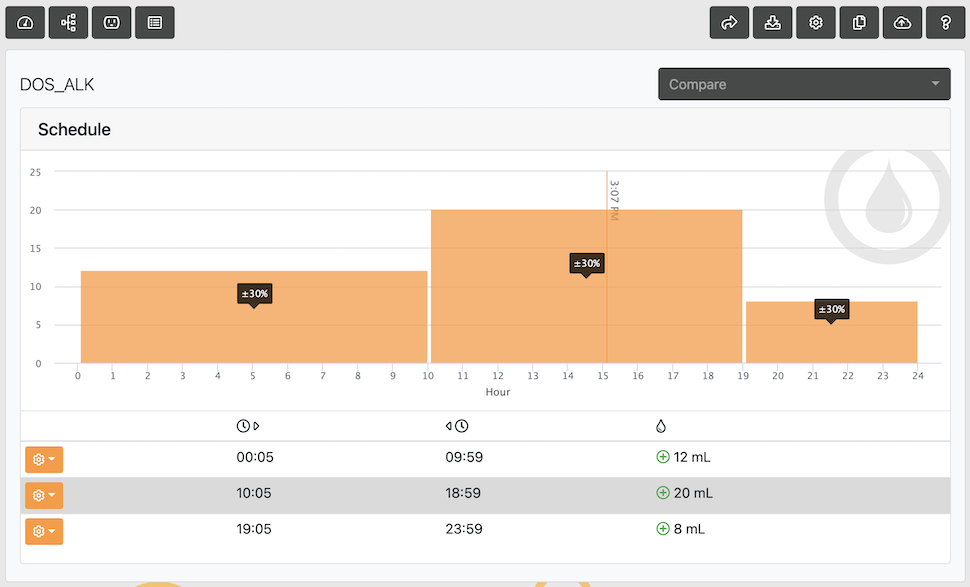Screen dimensions: 970x587
Task: Expand gear menu for 00:05 schedule row
Action: [44, 459]
